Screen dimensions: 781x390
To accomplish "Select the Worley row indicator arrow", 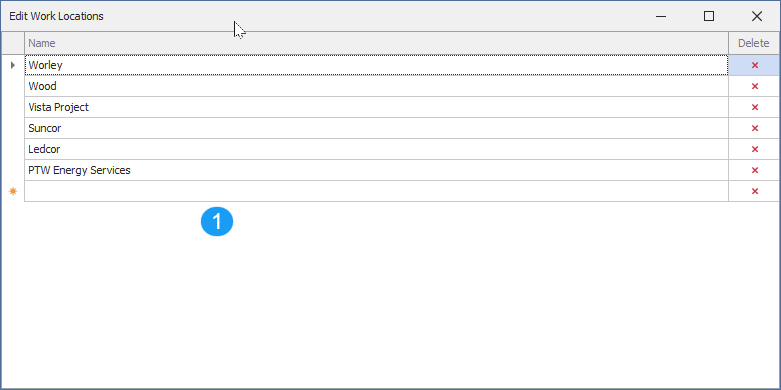I will click(13, 65).
